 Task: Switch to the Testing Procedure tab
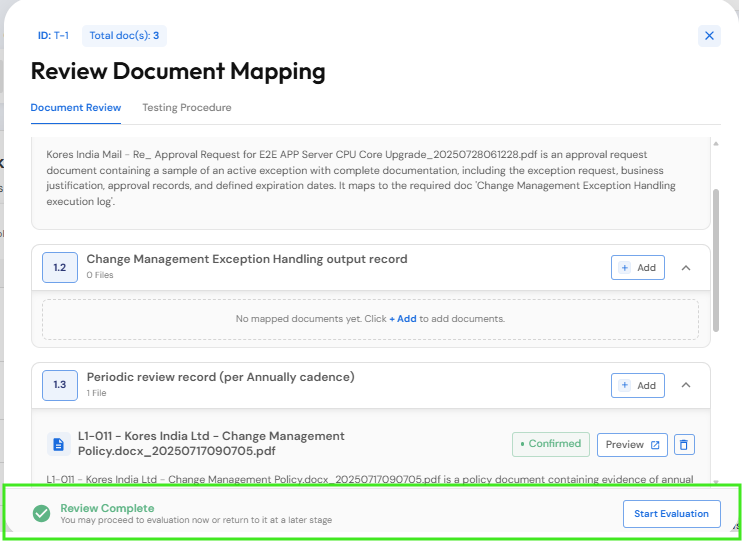click(187, 107)
